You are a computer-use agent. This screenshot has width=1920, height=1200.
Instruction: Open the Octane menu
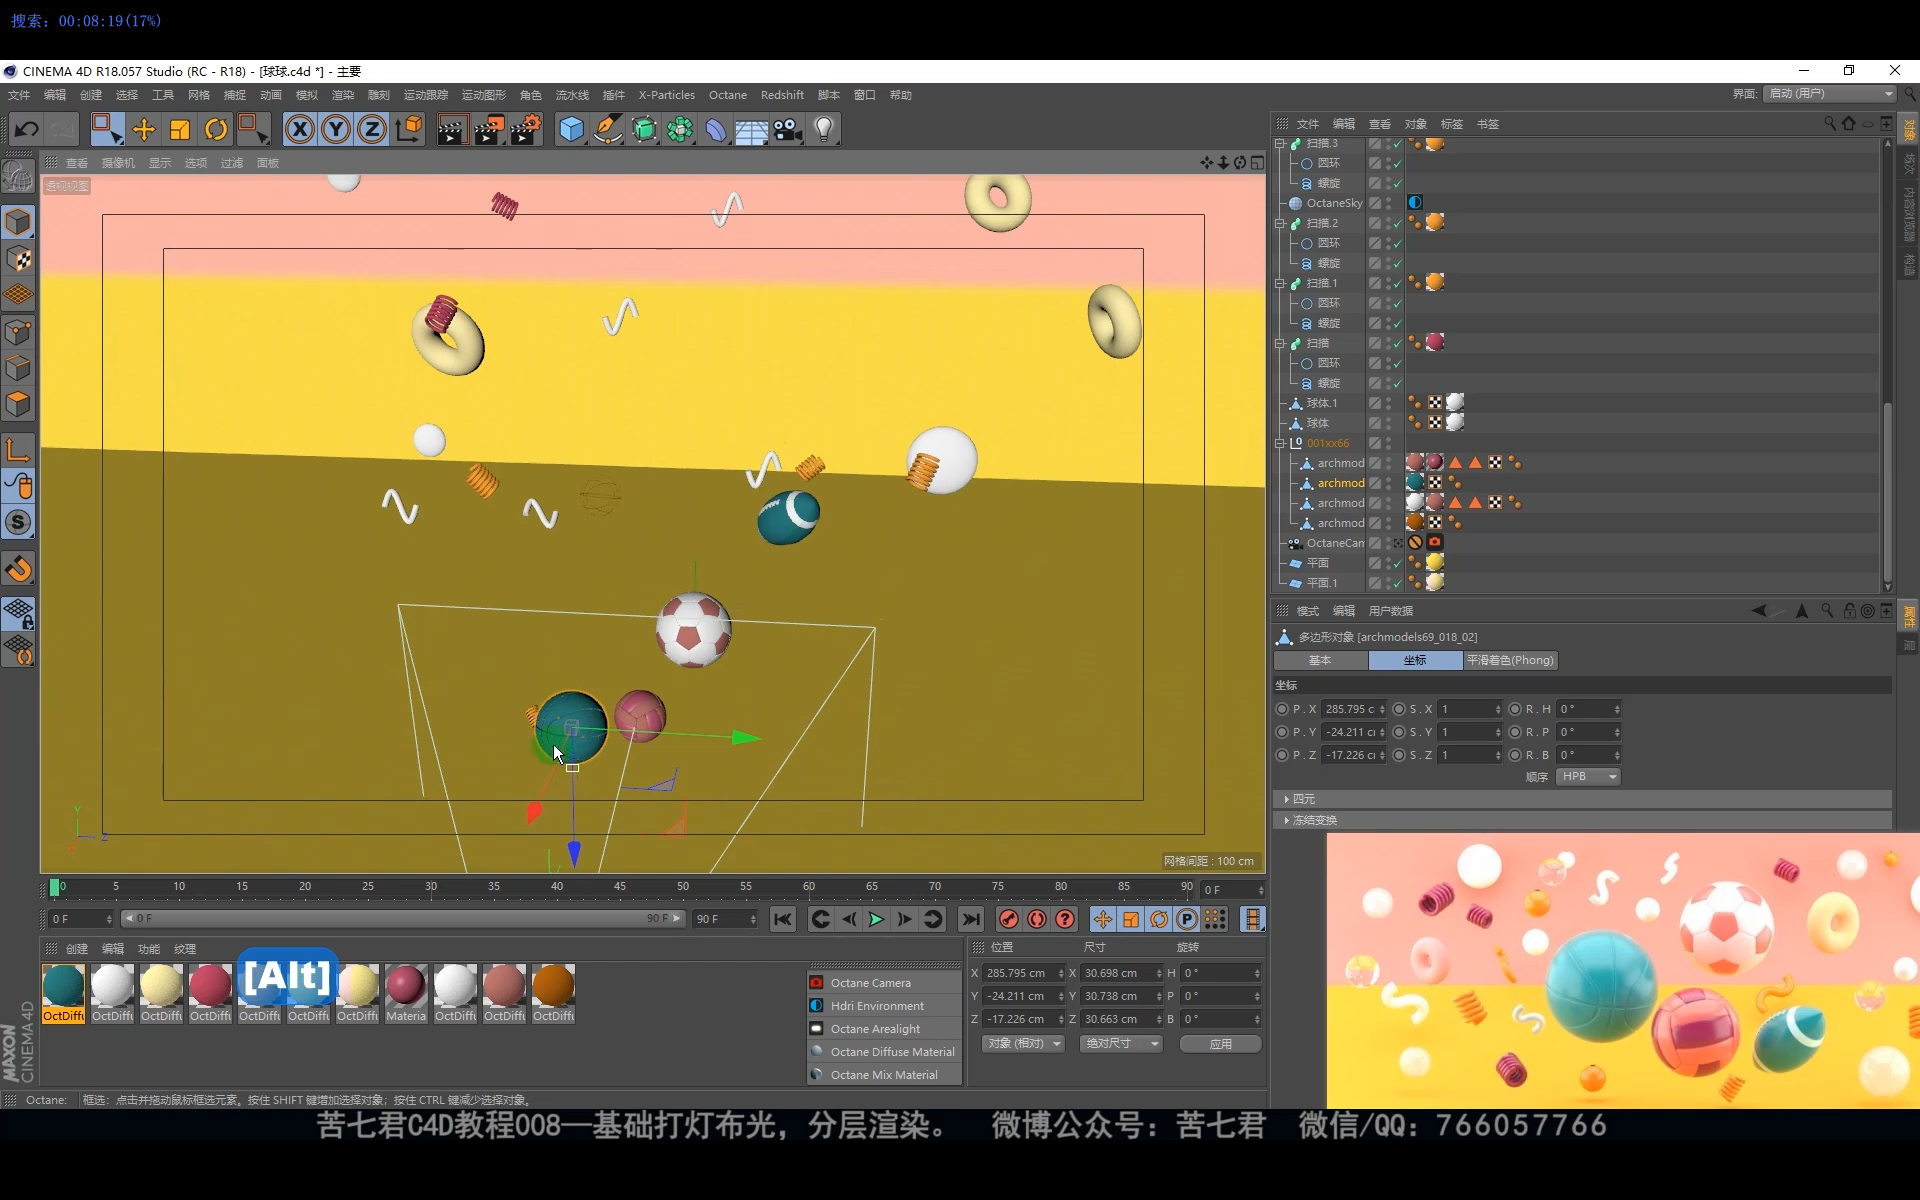point(727,95)
